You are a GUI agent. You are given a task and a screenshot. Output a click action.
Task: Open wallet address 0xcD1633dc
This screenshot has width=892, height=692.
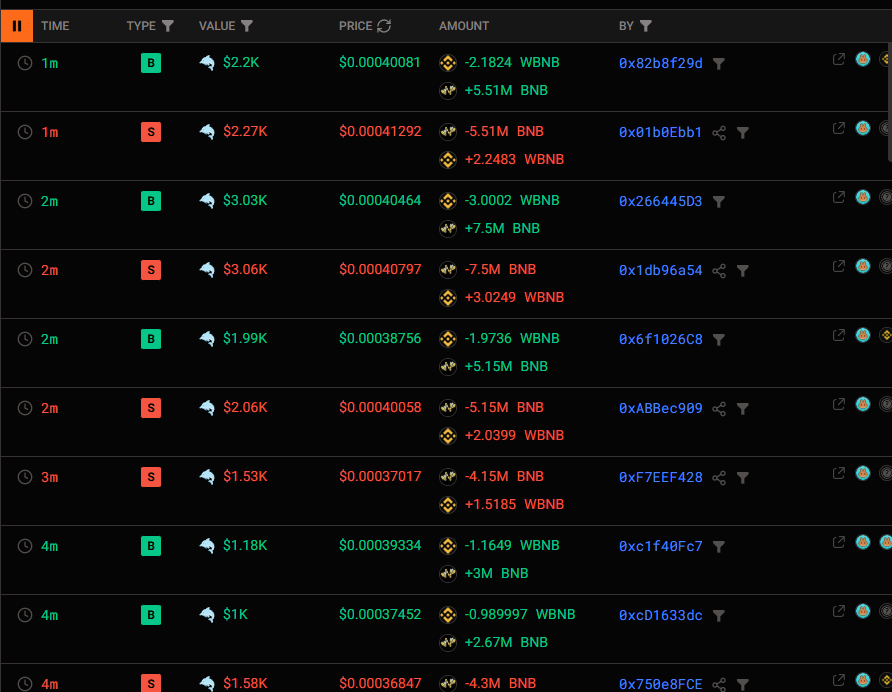(660, 615)
